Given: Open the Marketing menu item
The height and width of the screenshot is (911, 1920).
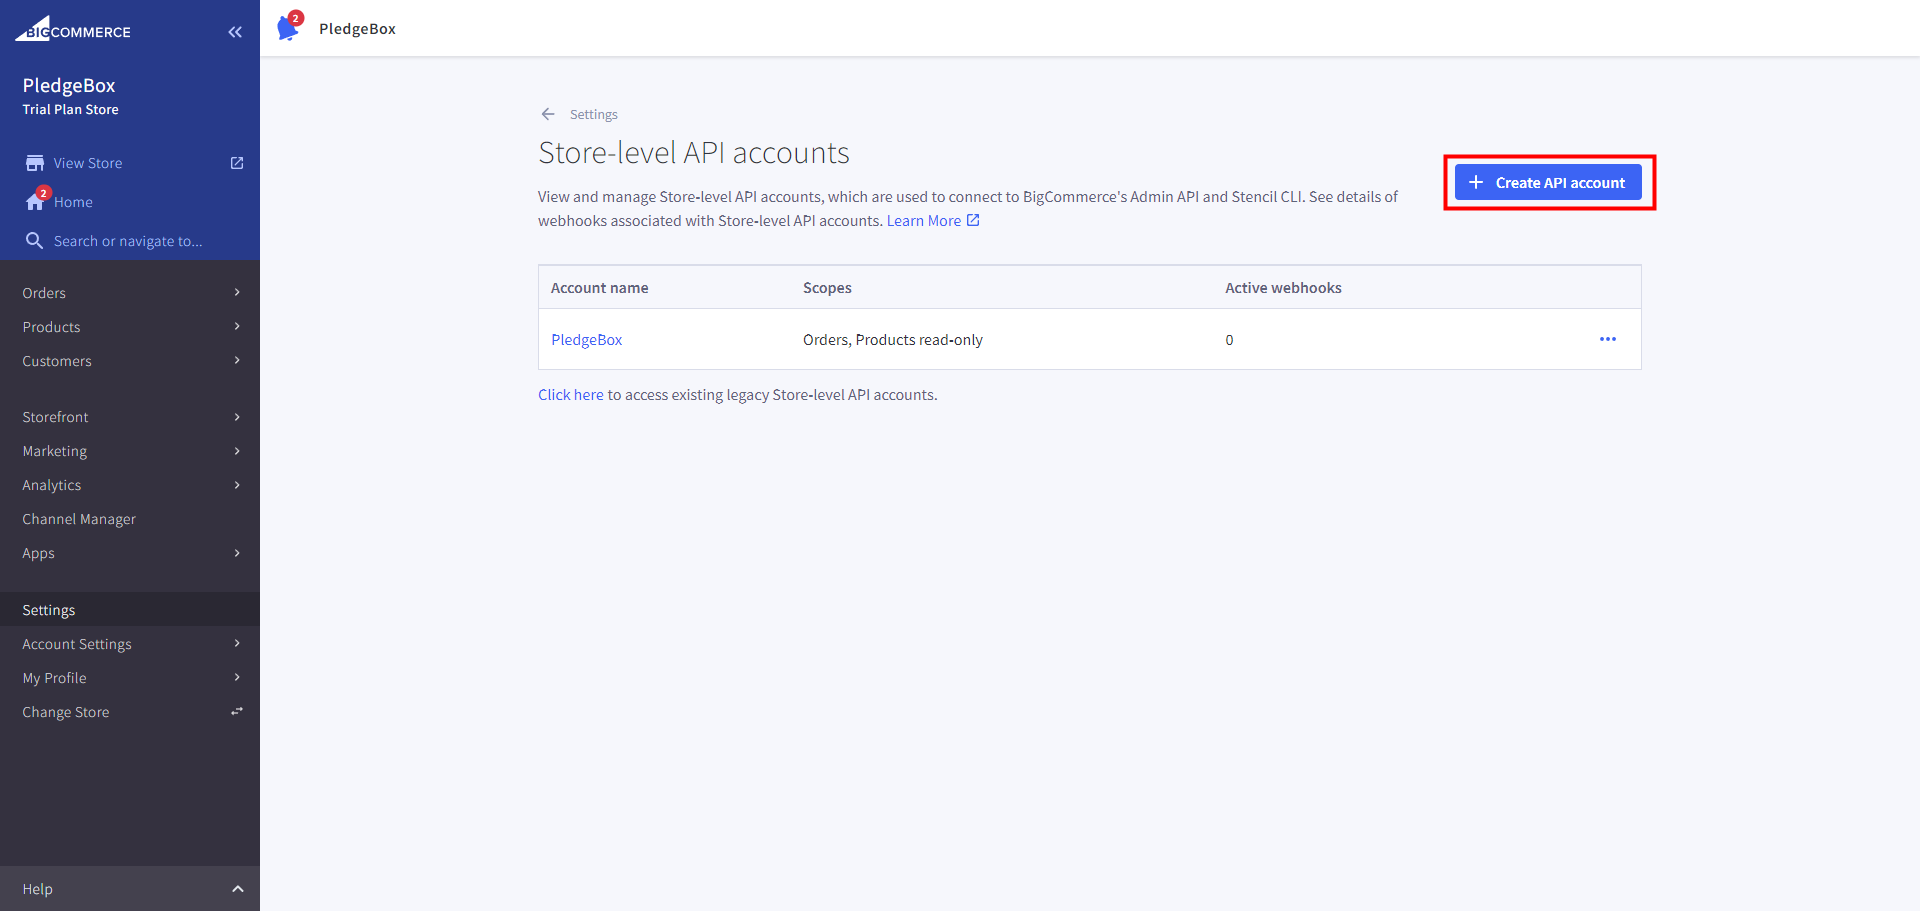Looking at the screenshot, I should 55,451.
